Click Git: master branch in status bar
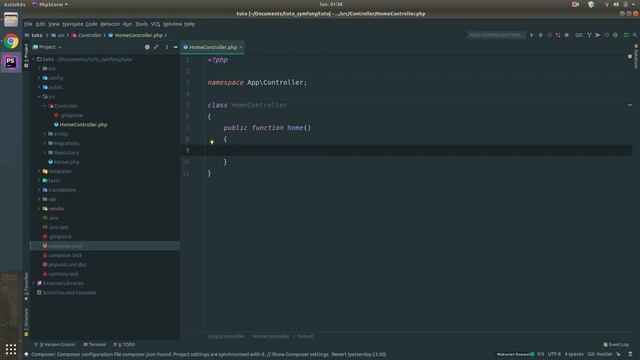Viewport: 640px width, 360px height. coord(600,354)
